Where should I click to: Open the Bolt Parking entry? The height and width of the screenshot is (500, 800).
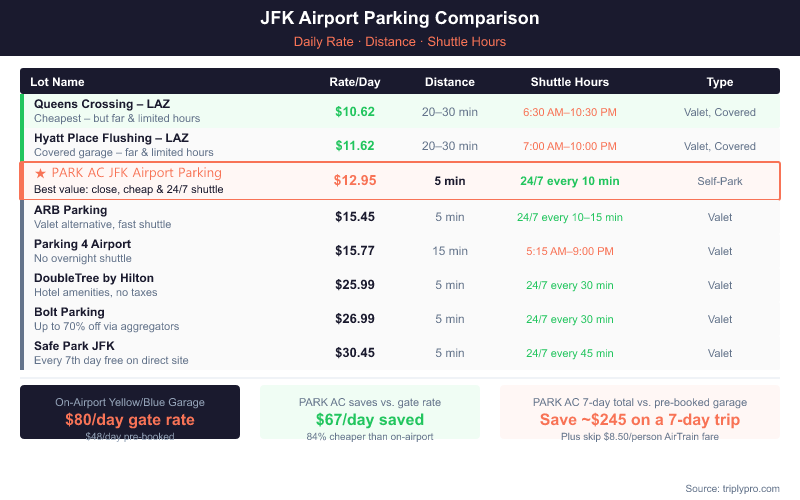[x=69, y=312]
